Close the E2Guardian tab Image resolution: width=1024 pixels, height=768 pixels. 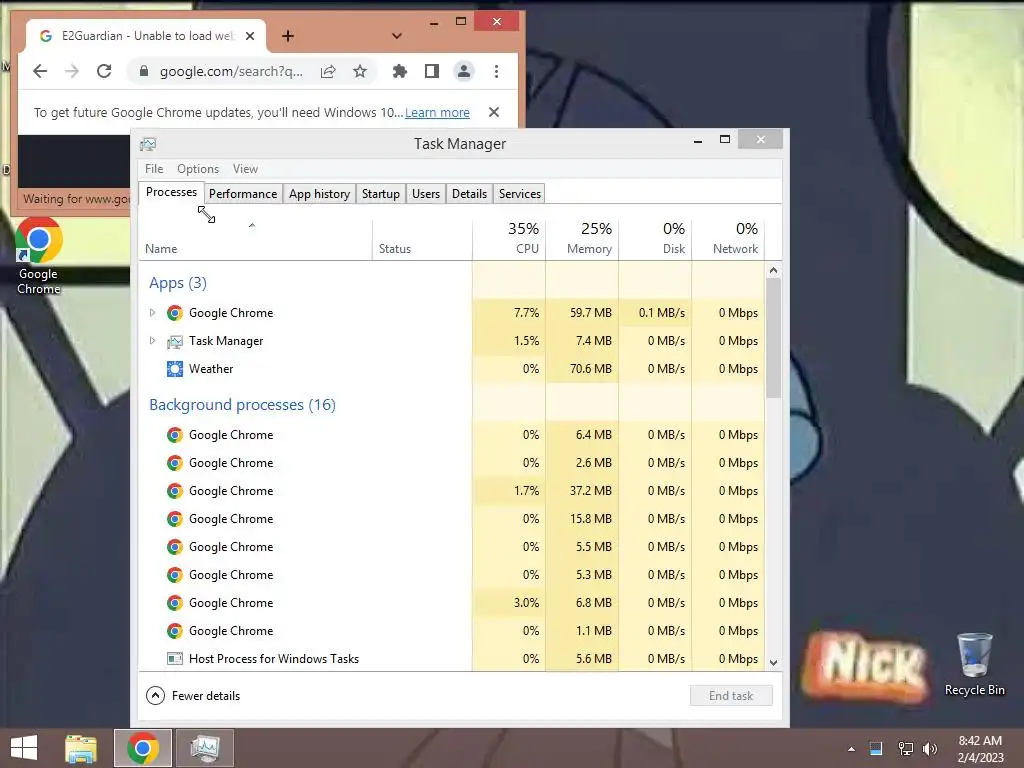250,36
